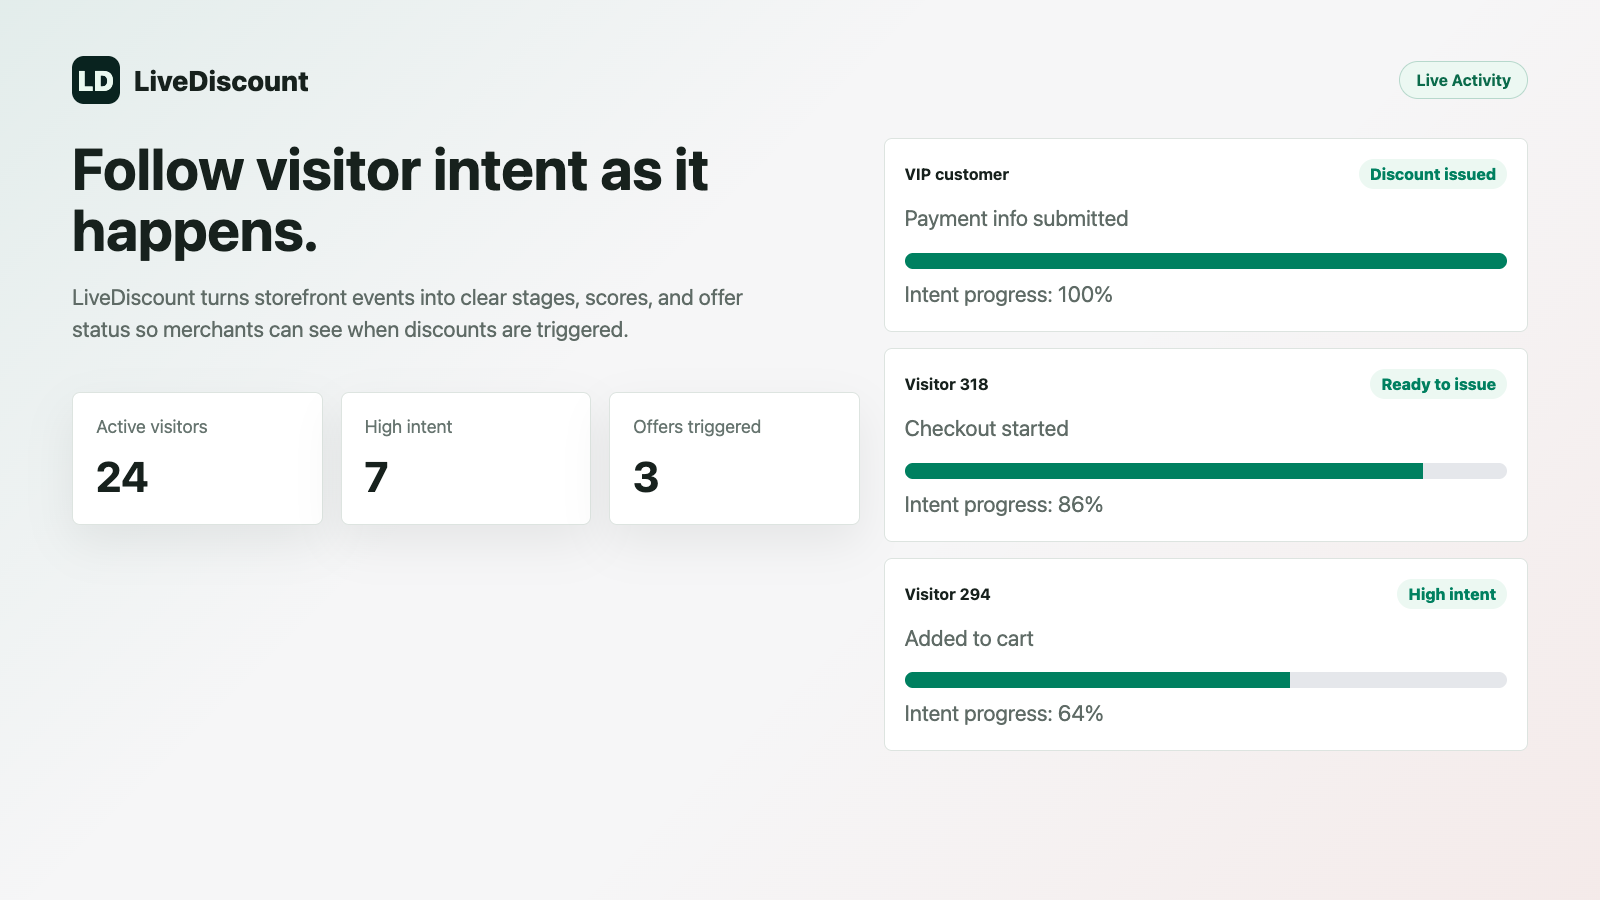The width and height of the screenshot is (1600, 900).
Task: Click the LD logo icon
Action: (x=96, y=80)
